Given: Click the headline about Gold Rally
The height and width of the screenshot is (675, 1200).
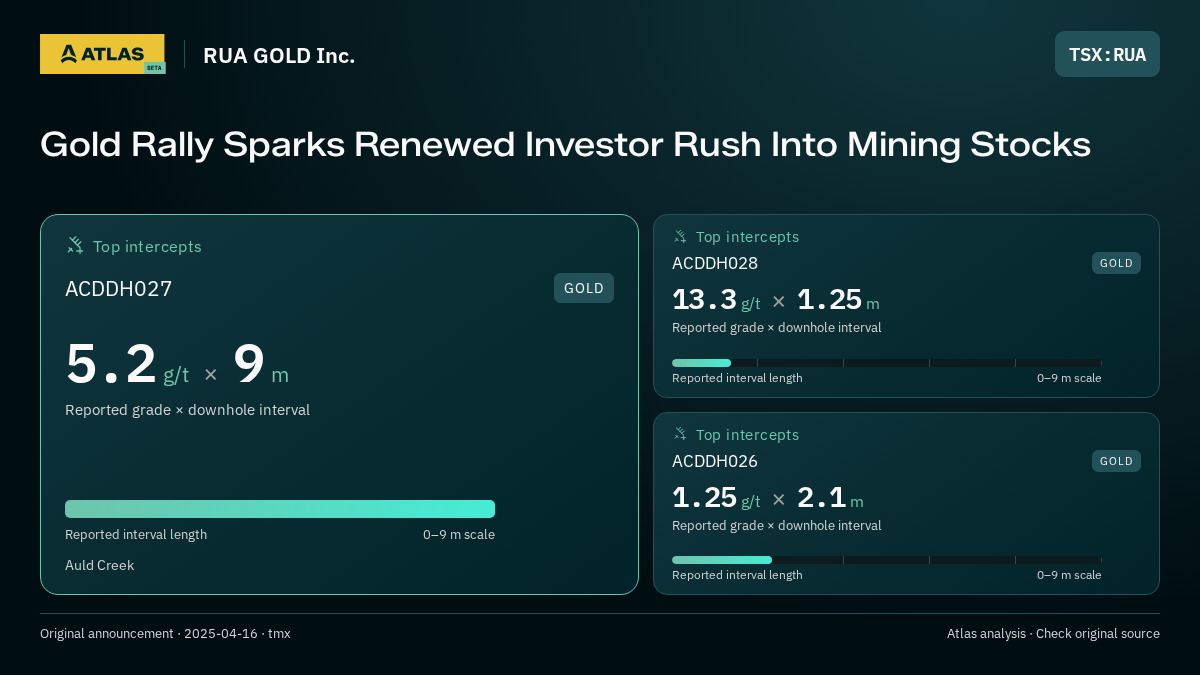Looking at the screenshot, I should 565,145.
